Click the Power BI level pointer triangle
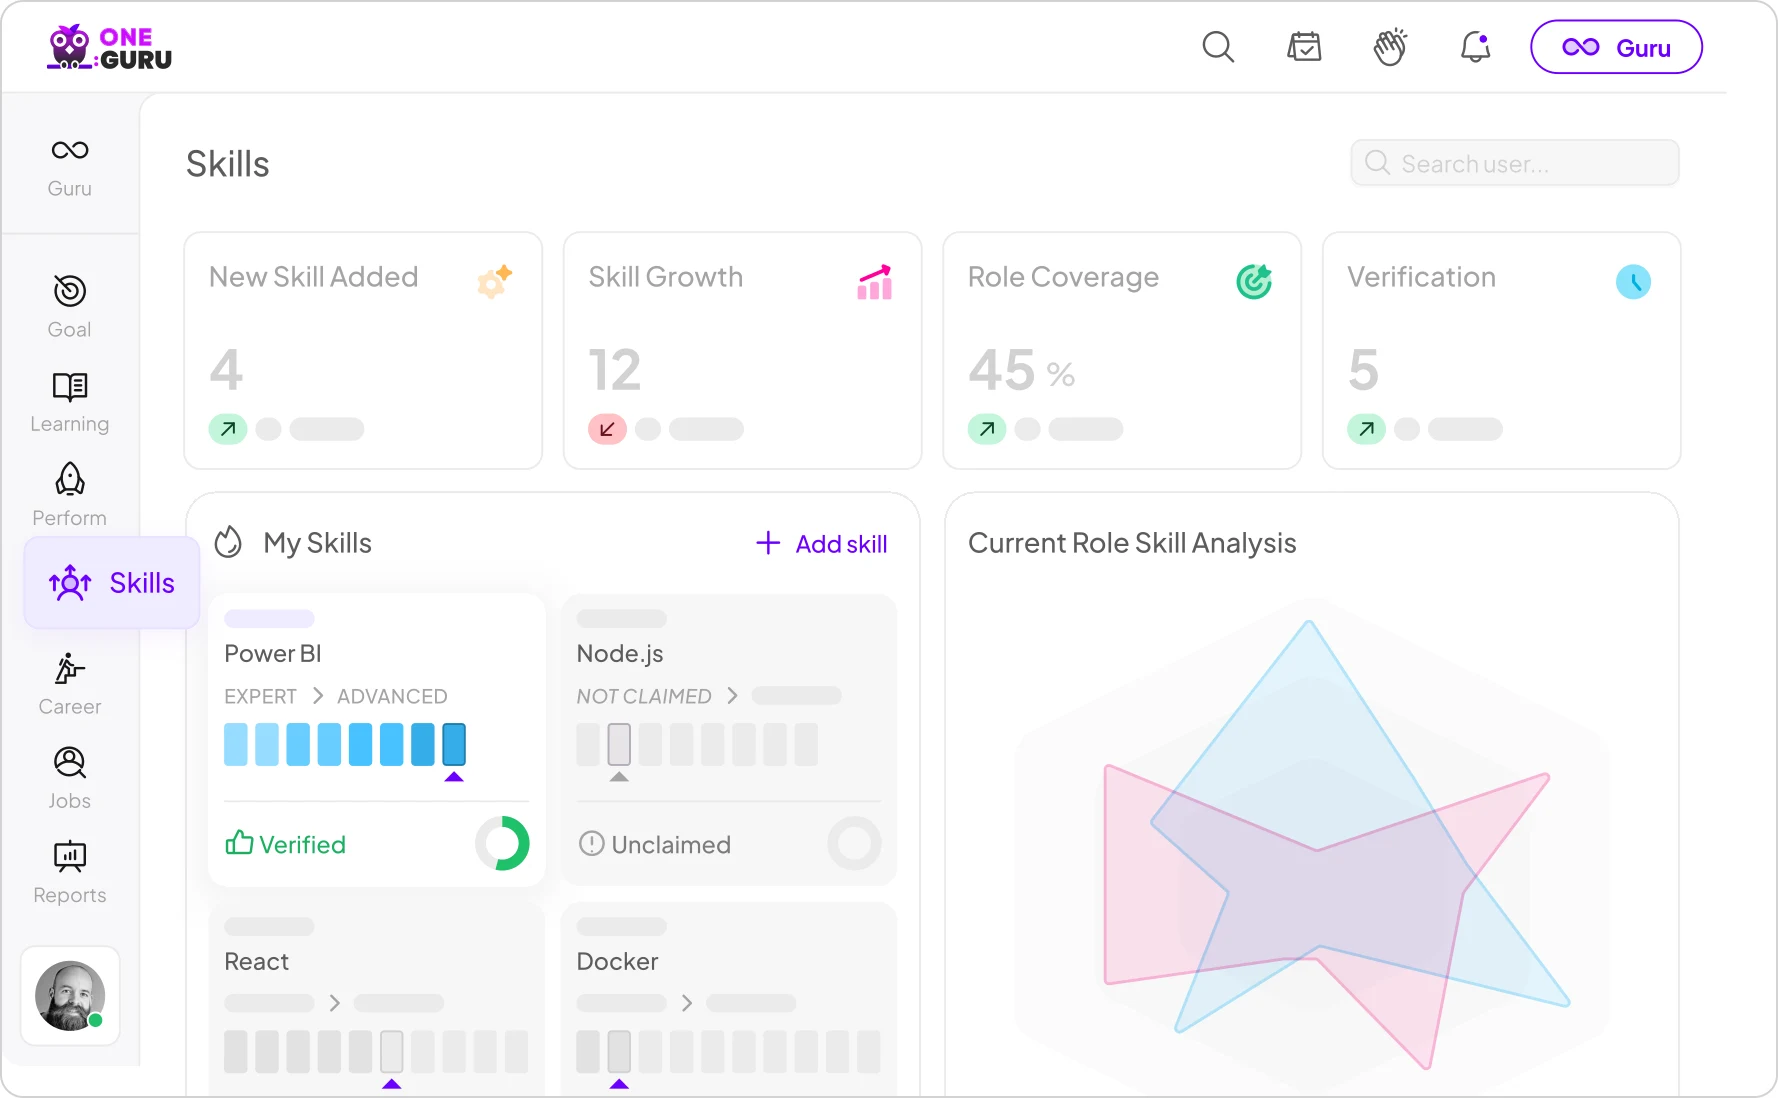The image size is (1778, 1098). coord(454,776)
